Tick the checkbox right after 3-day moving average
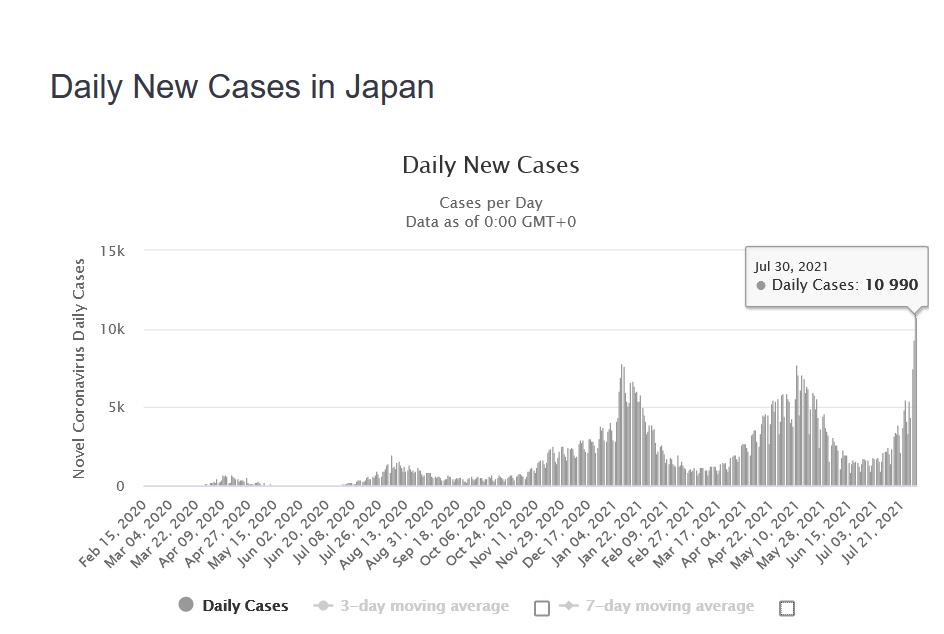This screenshot has width=944, height=634. tap(542, 607)
